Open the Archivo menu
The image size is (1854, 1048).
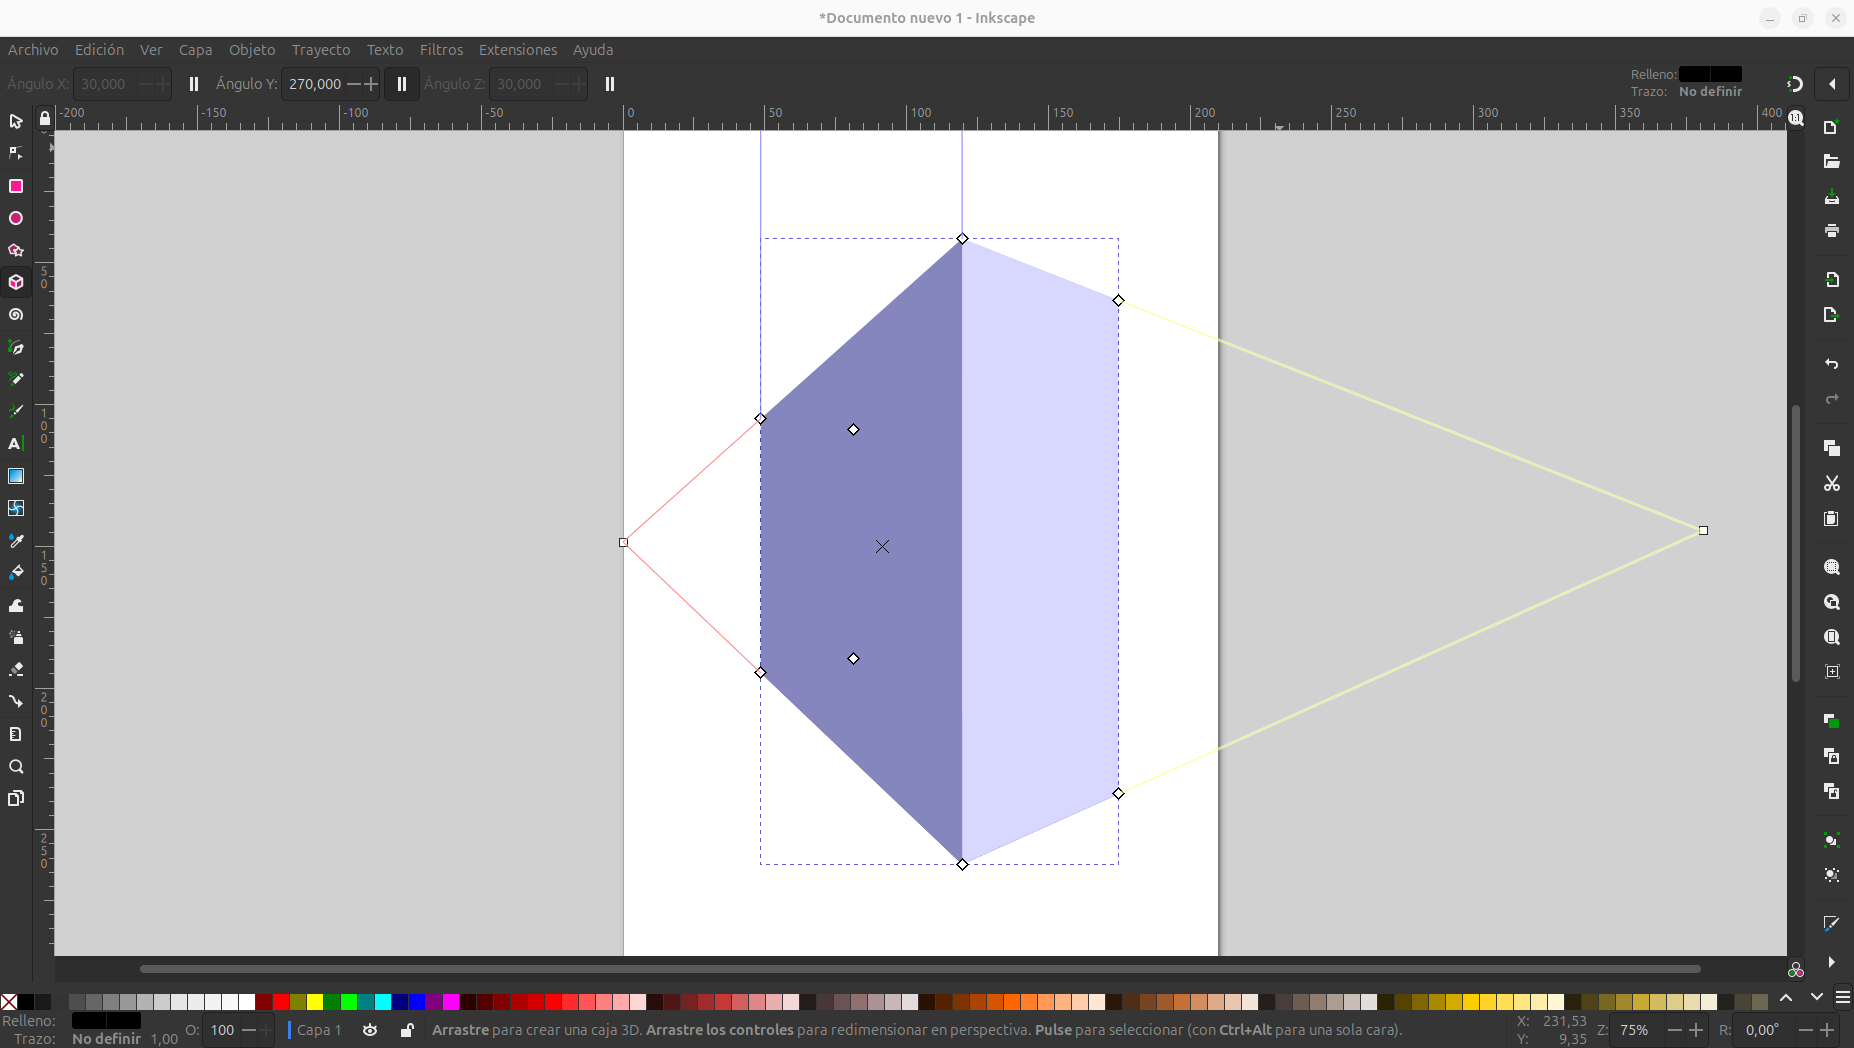click(33, 50)
